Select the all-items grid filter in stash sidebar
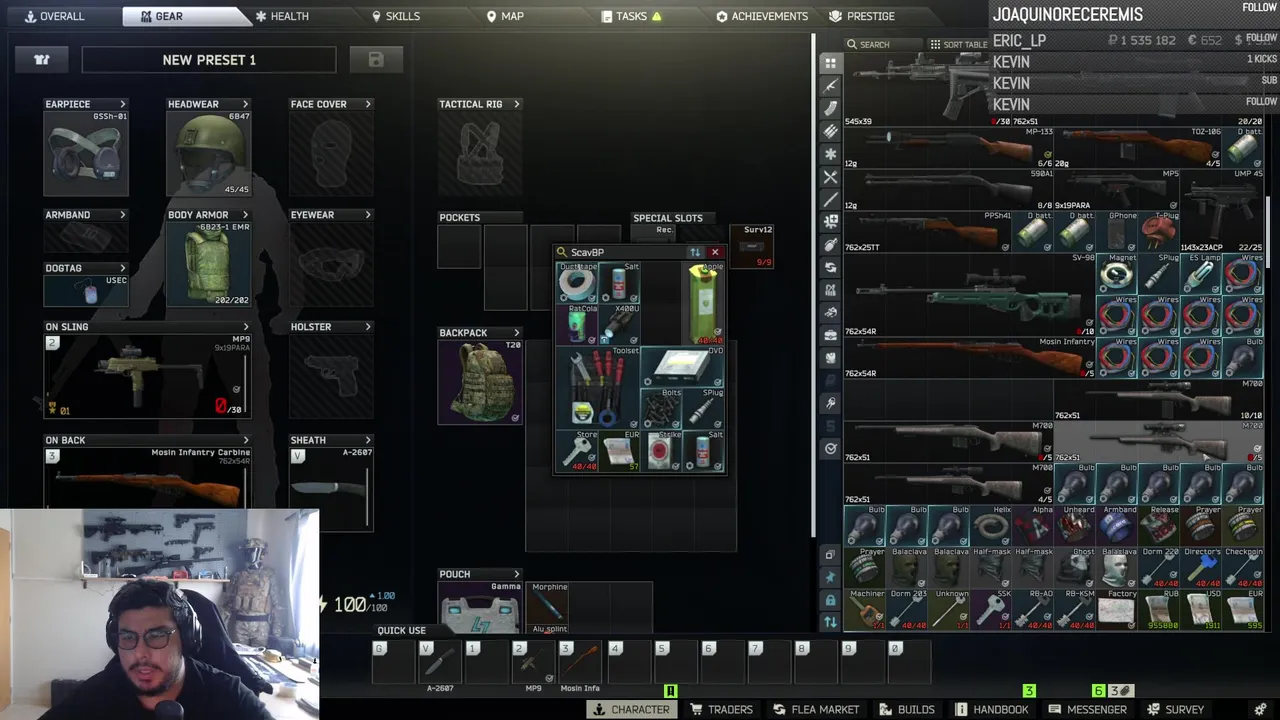The width and height of the screenshot is (1280, 720). click(830, 62)
